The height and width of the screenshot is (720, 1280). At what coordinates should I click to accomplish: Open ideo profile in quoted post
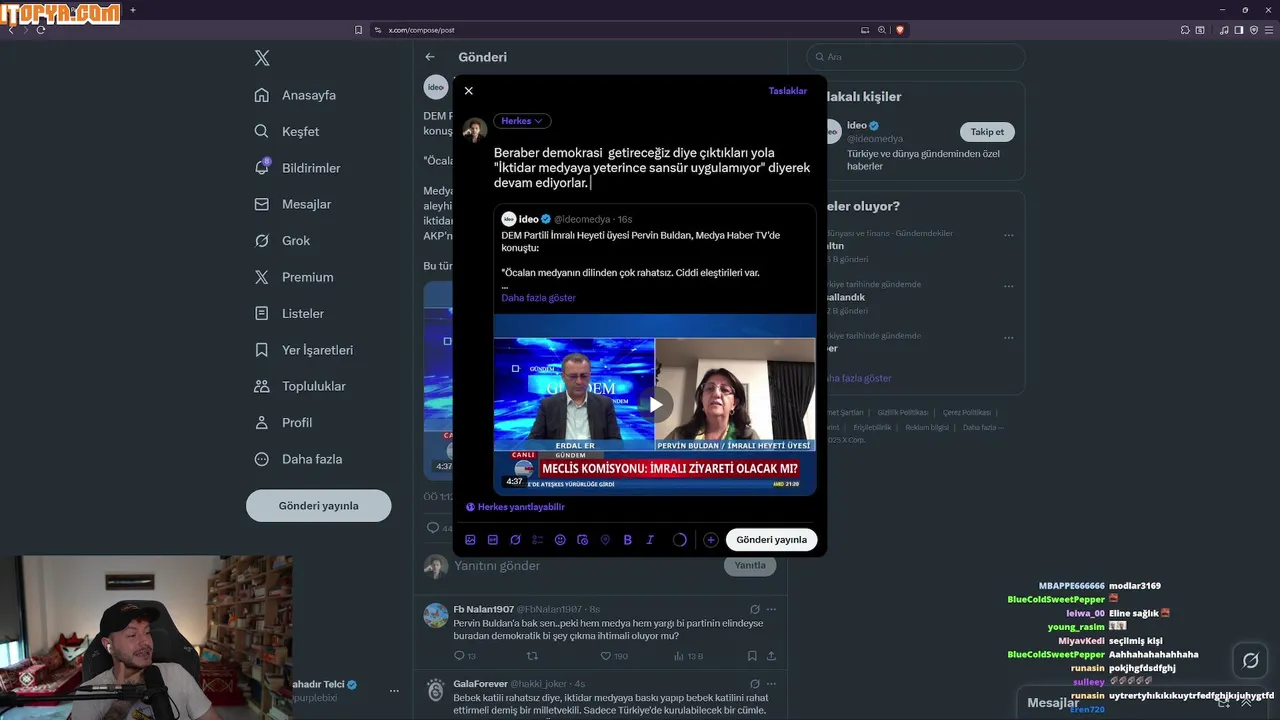(528, 219)
